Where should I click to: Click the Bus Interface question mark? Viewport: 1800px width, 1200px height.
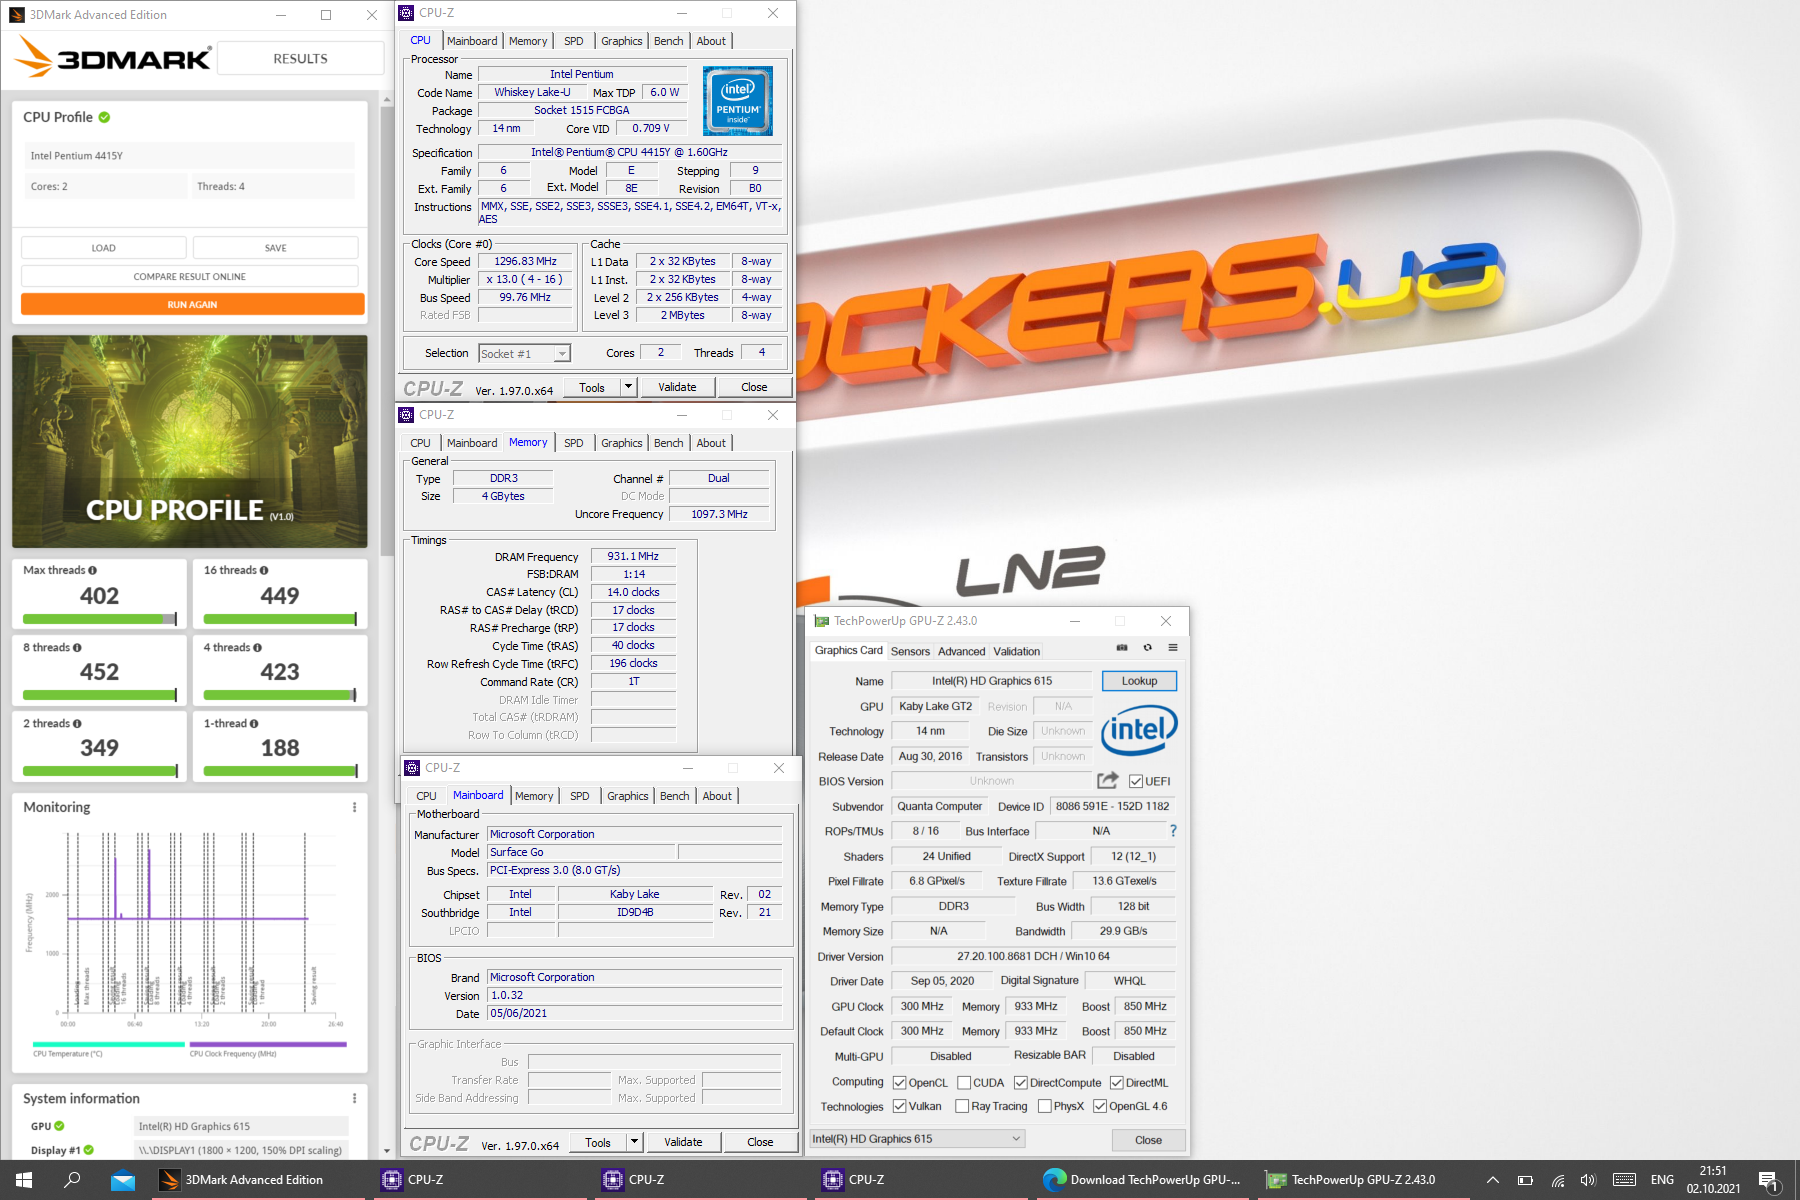1173,831
